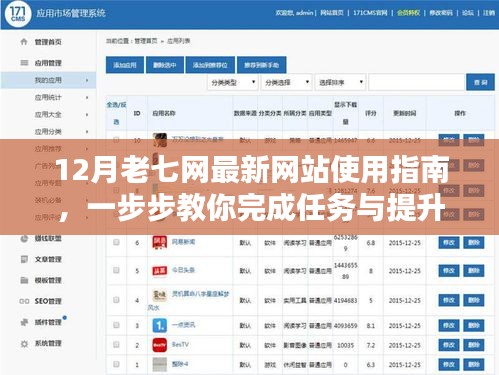499x375 pixels.
Task: Click the 赚钱联盟 sidebar icon
Action: 24,239
